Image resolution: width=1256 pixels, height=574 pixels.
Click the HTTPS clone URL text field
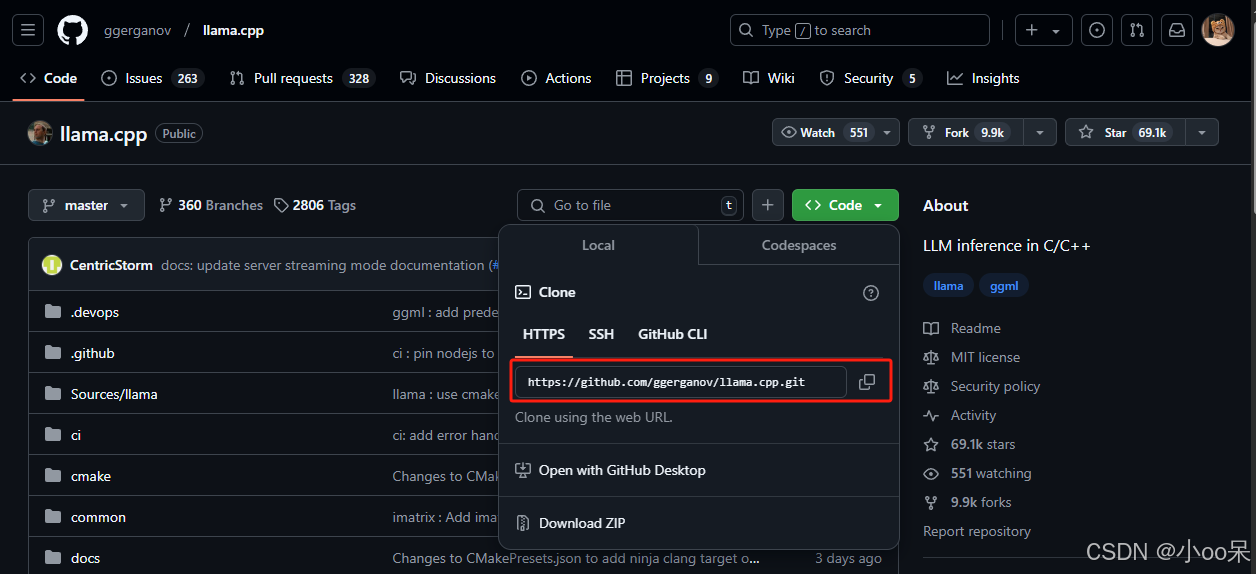(x=681, y=382)
